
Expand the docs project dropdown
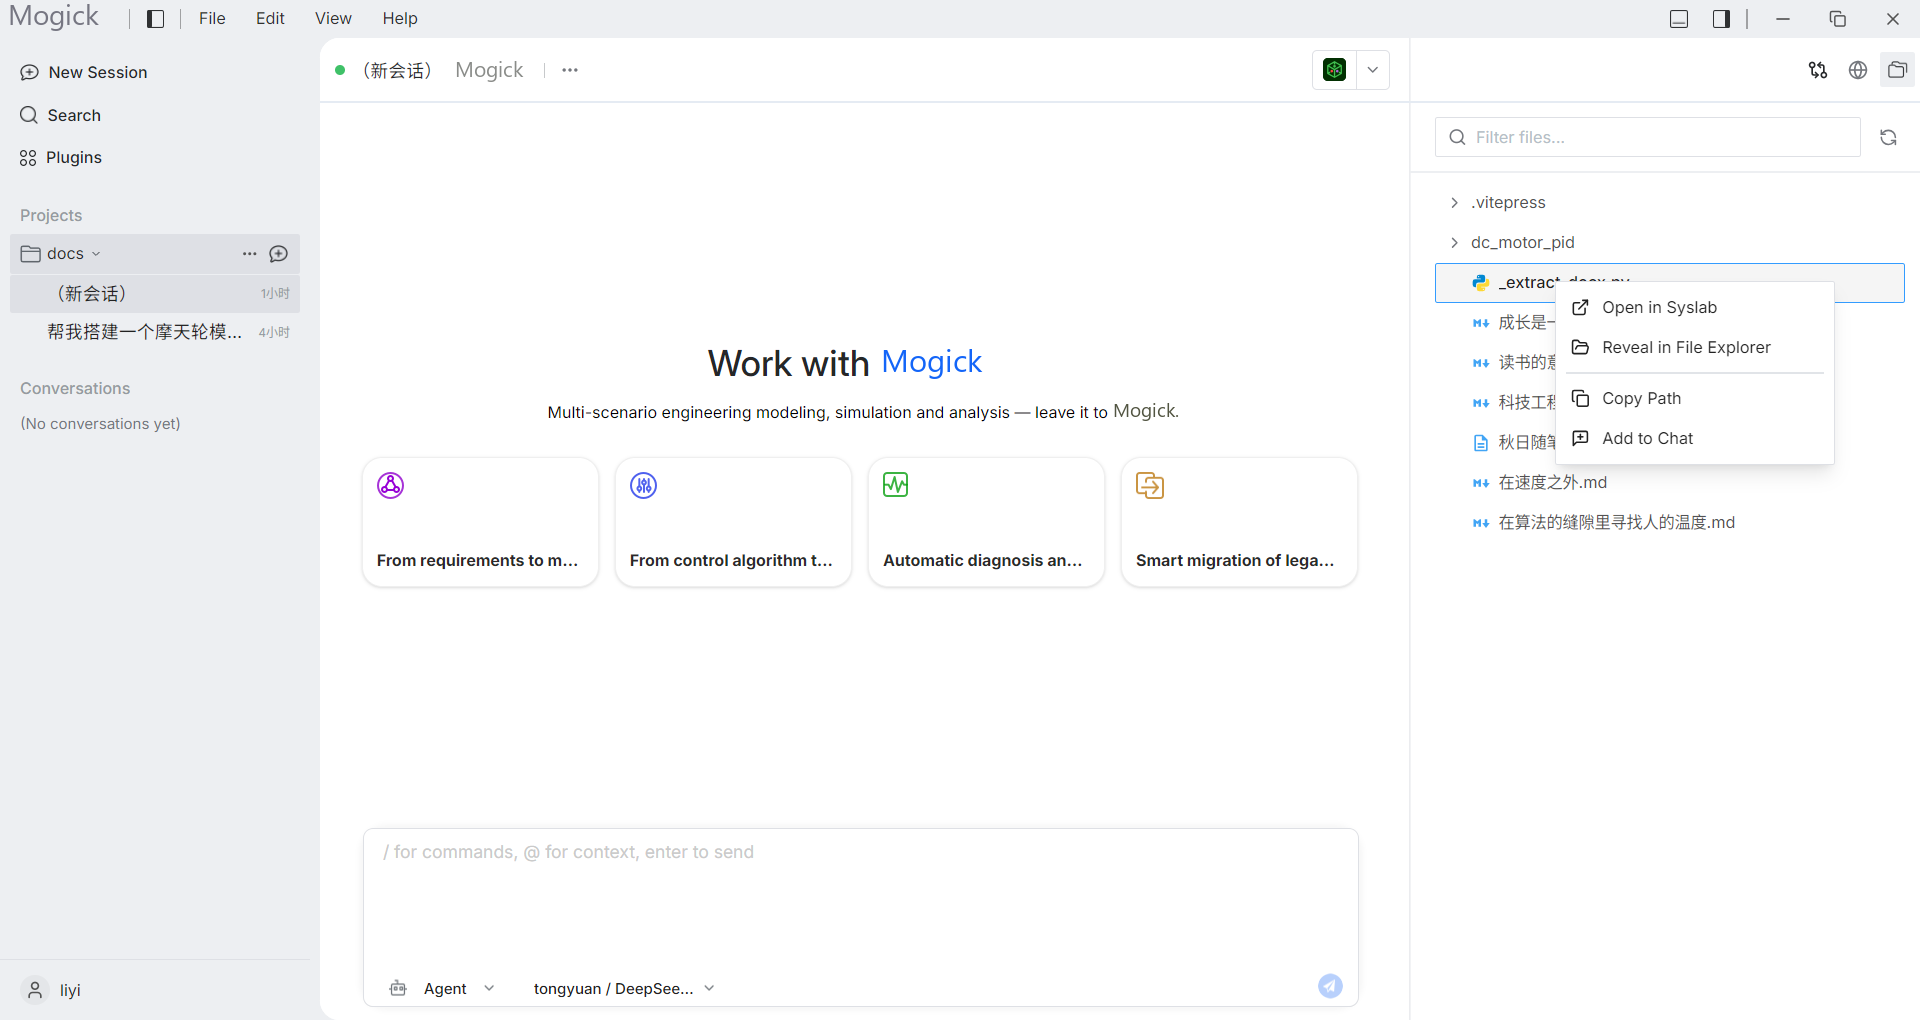click(x=96, y=254)
